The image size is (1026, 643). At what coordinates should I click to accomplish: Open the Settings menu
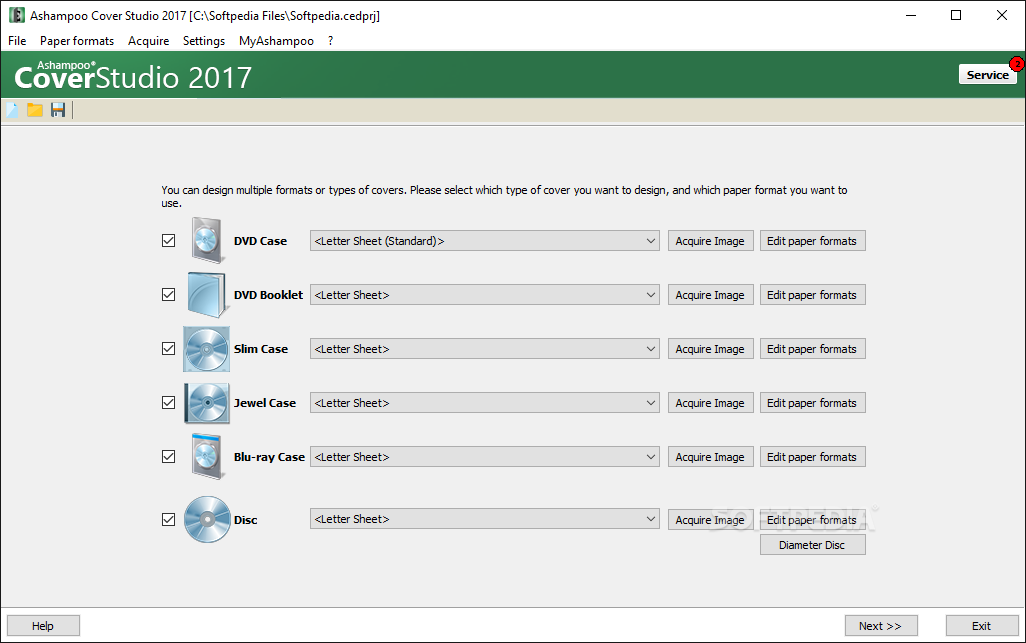click(203, 41)
